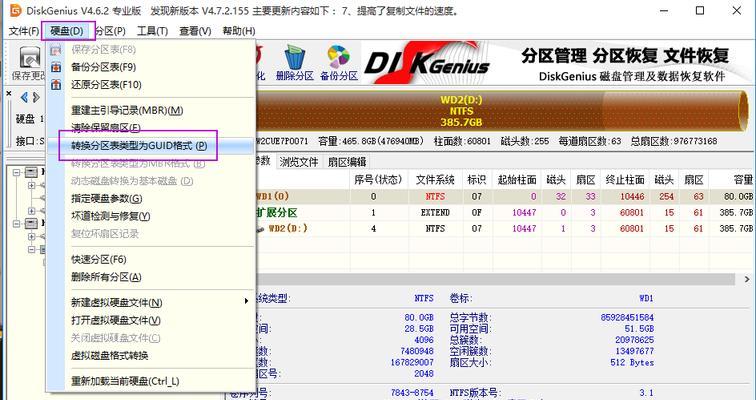Click the 51.5GB free space value
The image size is (756, 400).
[x=639, y=329]
